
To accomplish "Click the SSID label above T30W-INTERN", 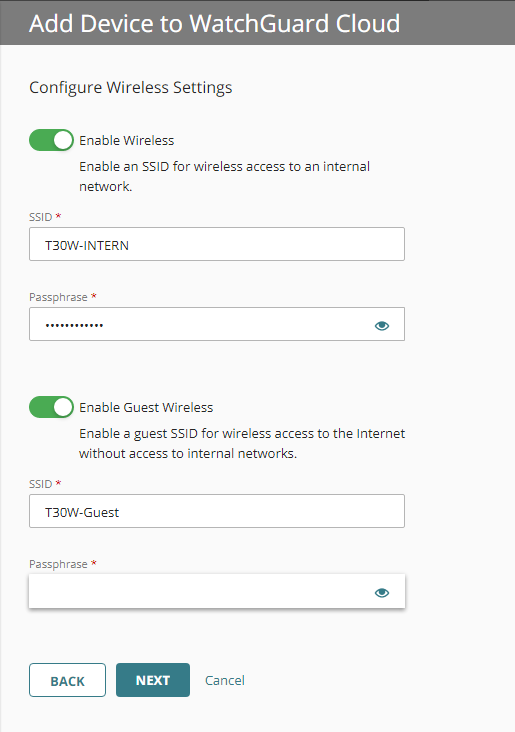I will (41, 217).
